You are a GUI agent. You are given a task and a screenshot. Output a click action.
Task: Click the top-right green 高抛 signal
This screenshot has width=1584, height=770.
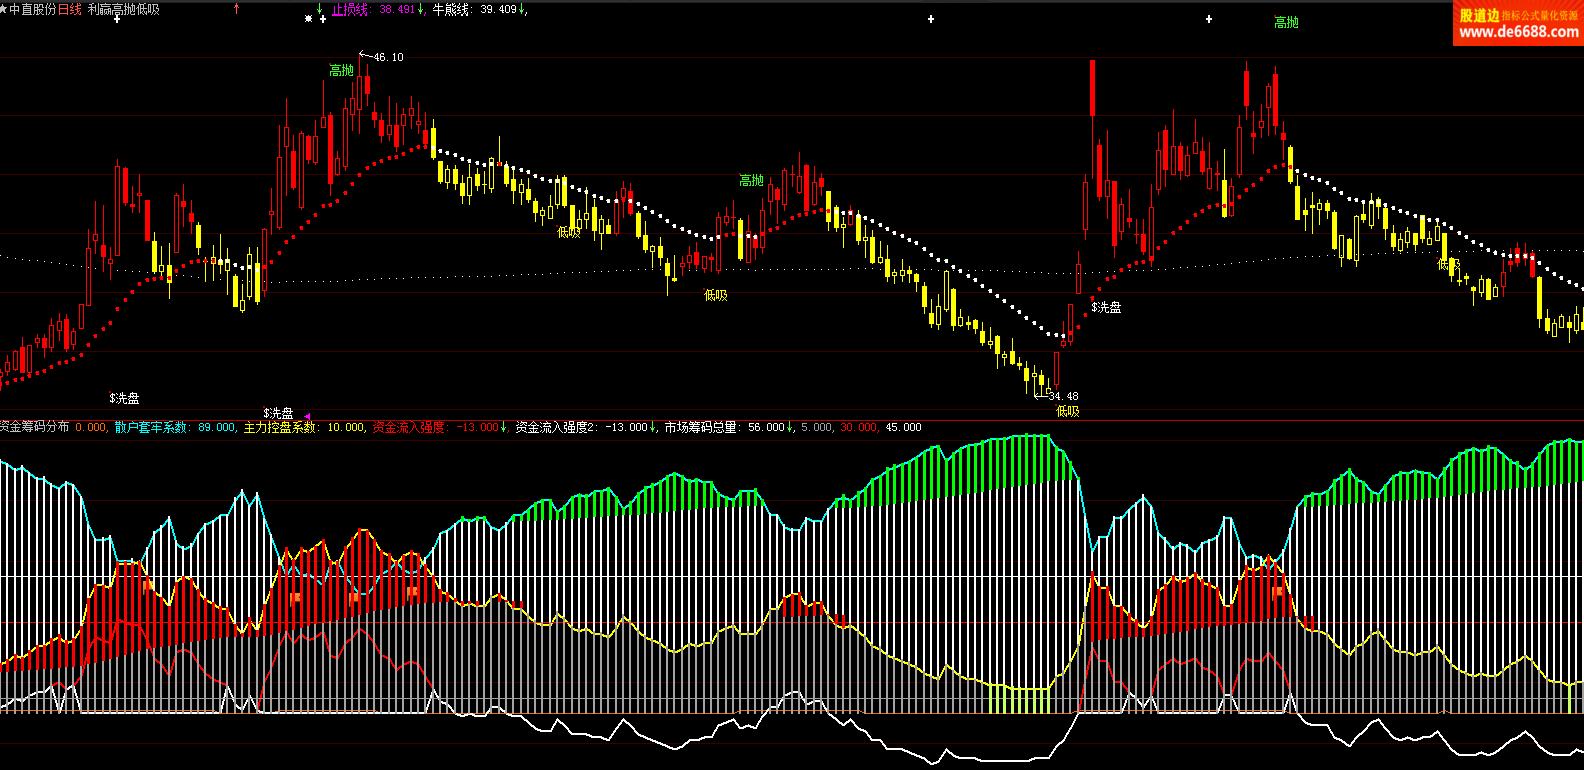click(x=1286, y=22)
